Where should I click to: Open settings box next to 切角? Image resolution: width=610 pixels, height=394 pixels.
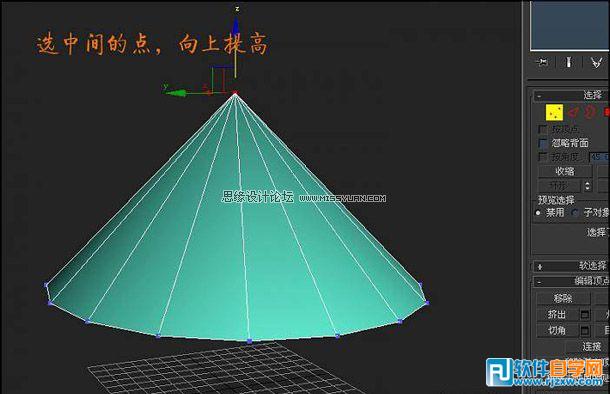pos(585,331)
